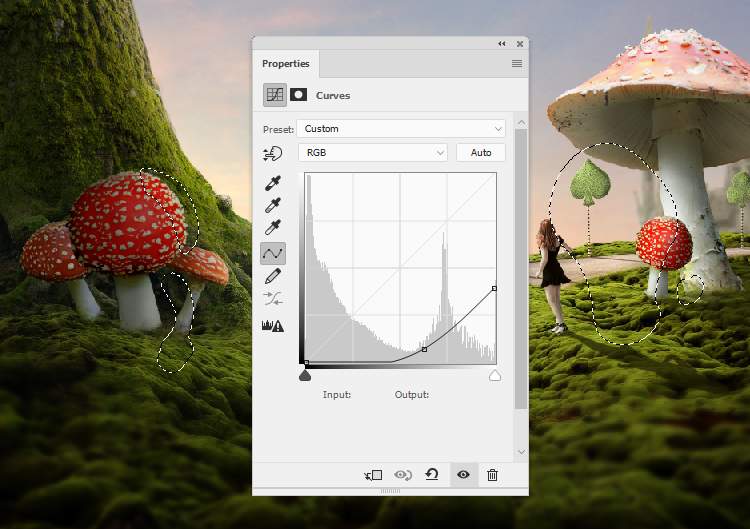Image resolution: width=750 pixels, height=529 pixels.
Task: Click the Curves adjustment icon
Action: tap(274, 95)
